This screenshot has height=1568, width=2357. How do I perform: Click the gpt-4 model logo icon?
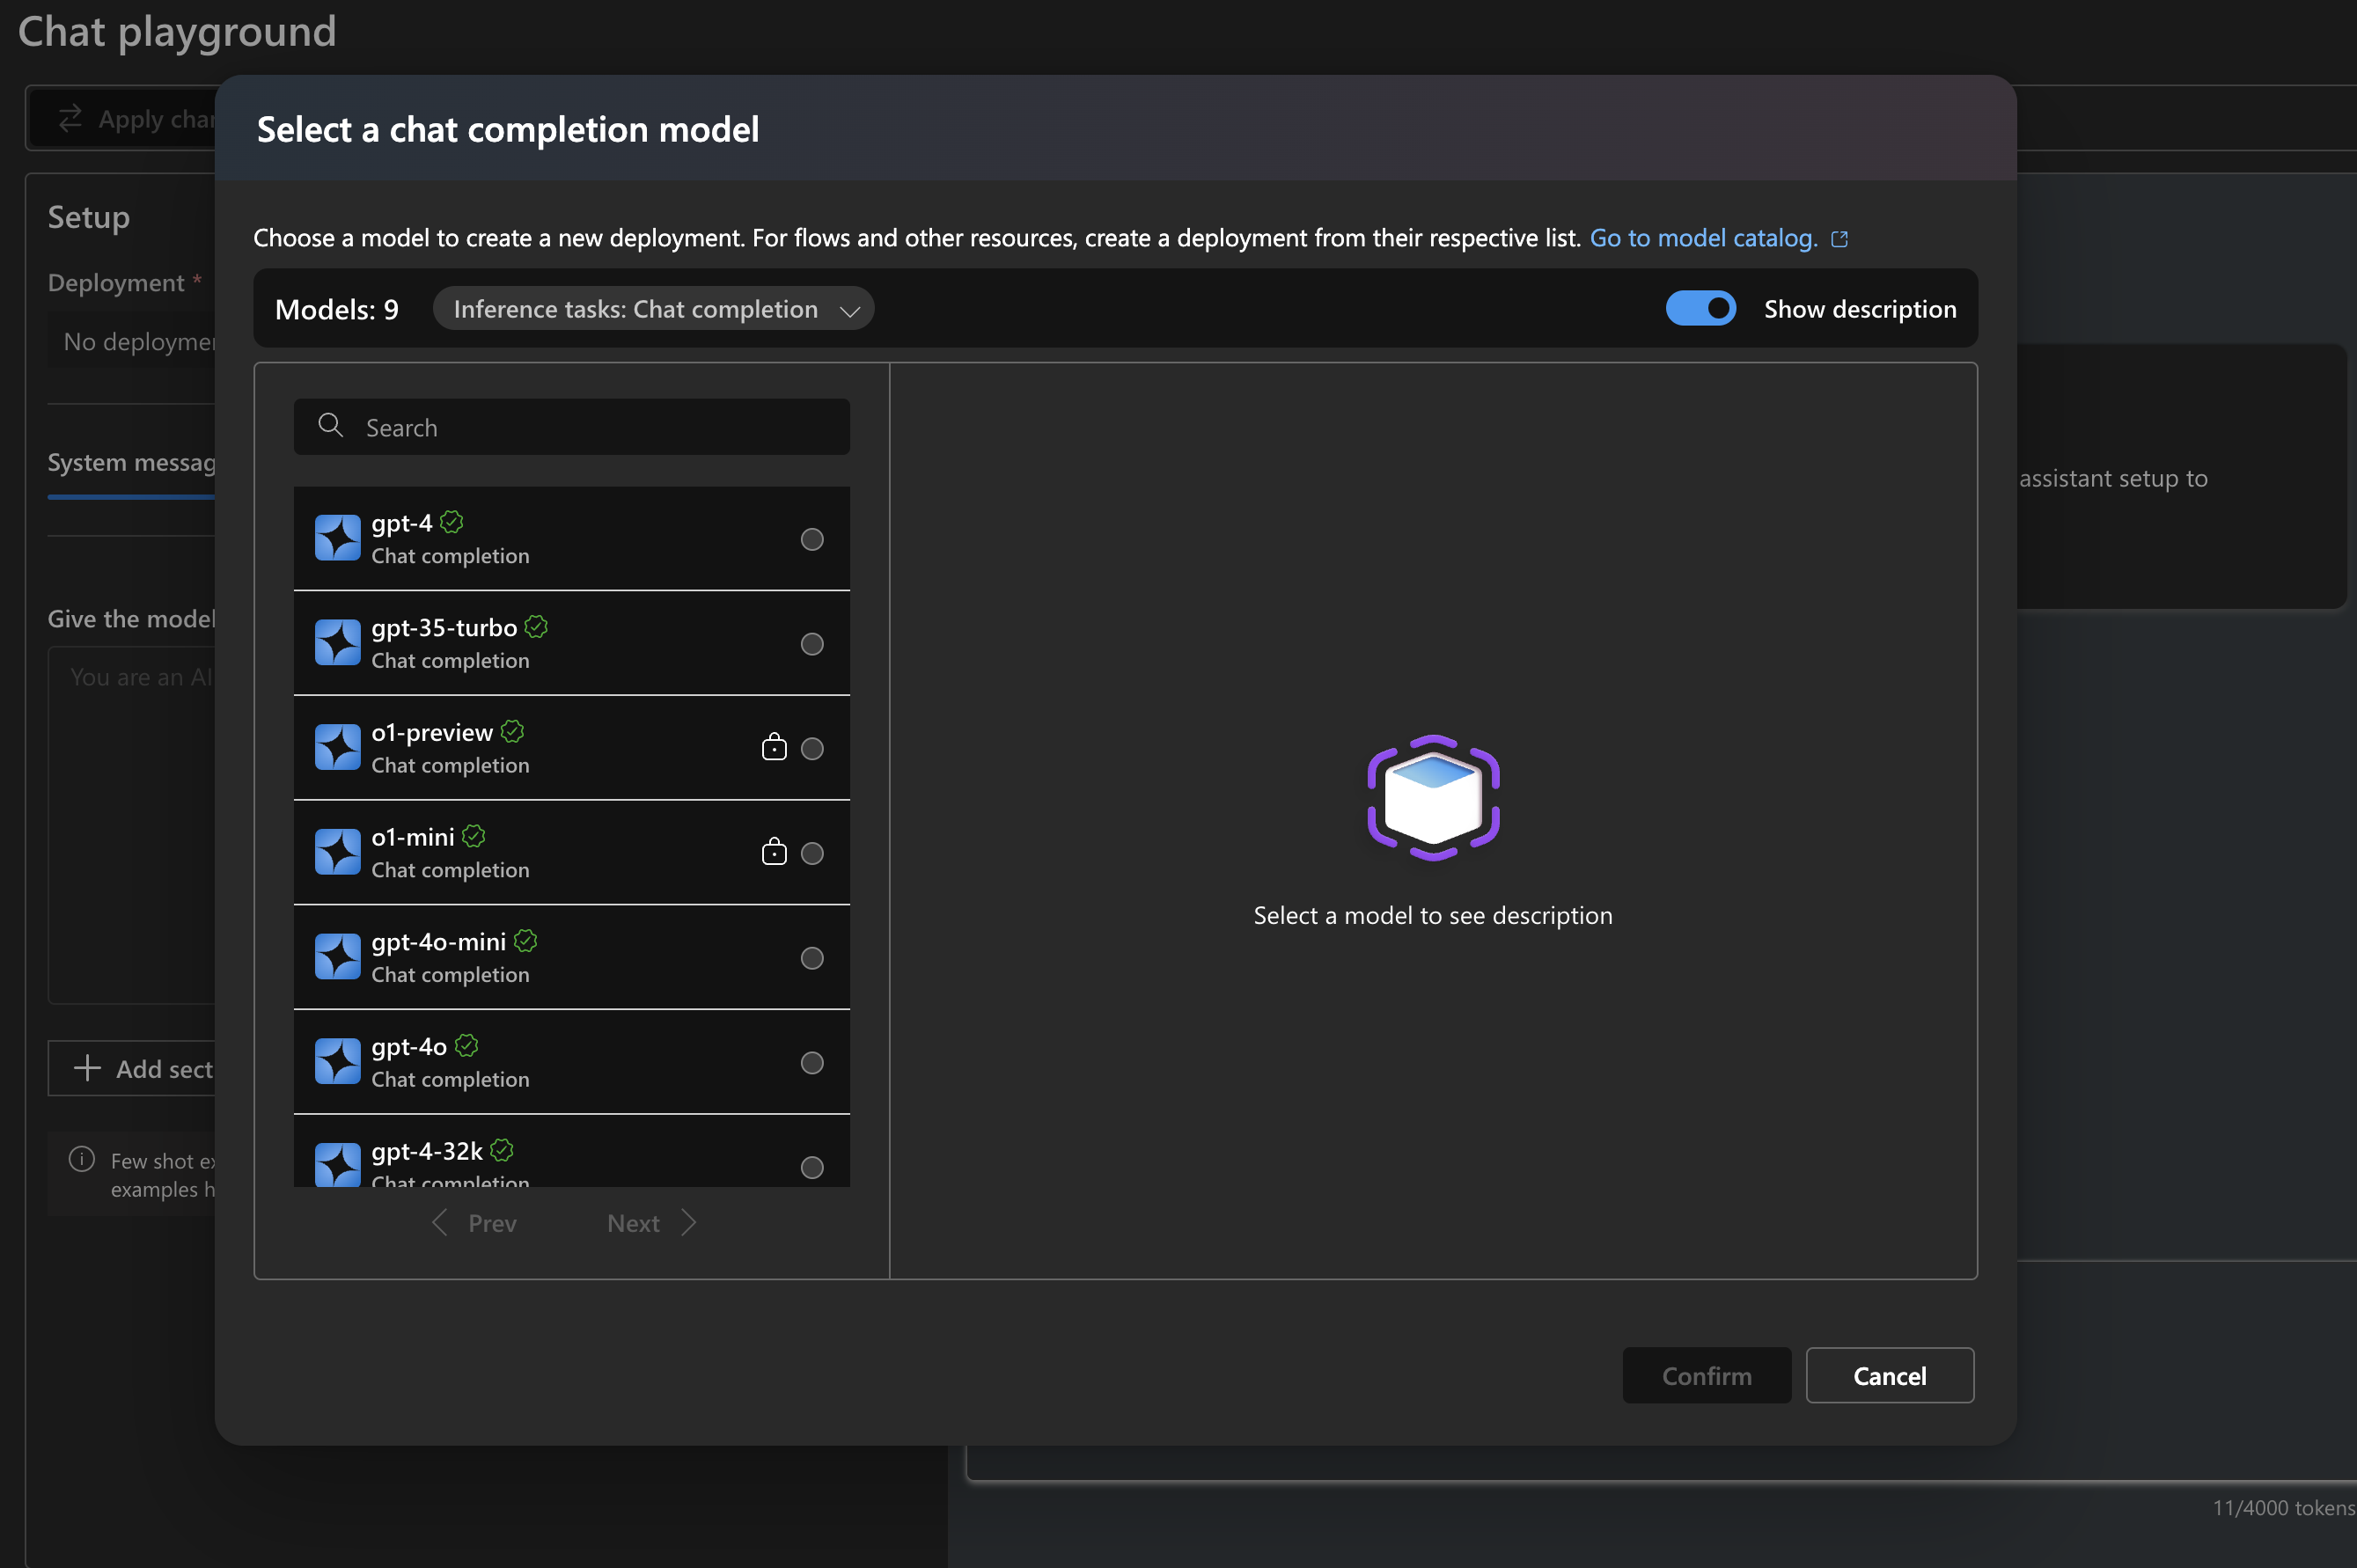pos(337,538)
